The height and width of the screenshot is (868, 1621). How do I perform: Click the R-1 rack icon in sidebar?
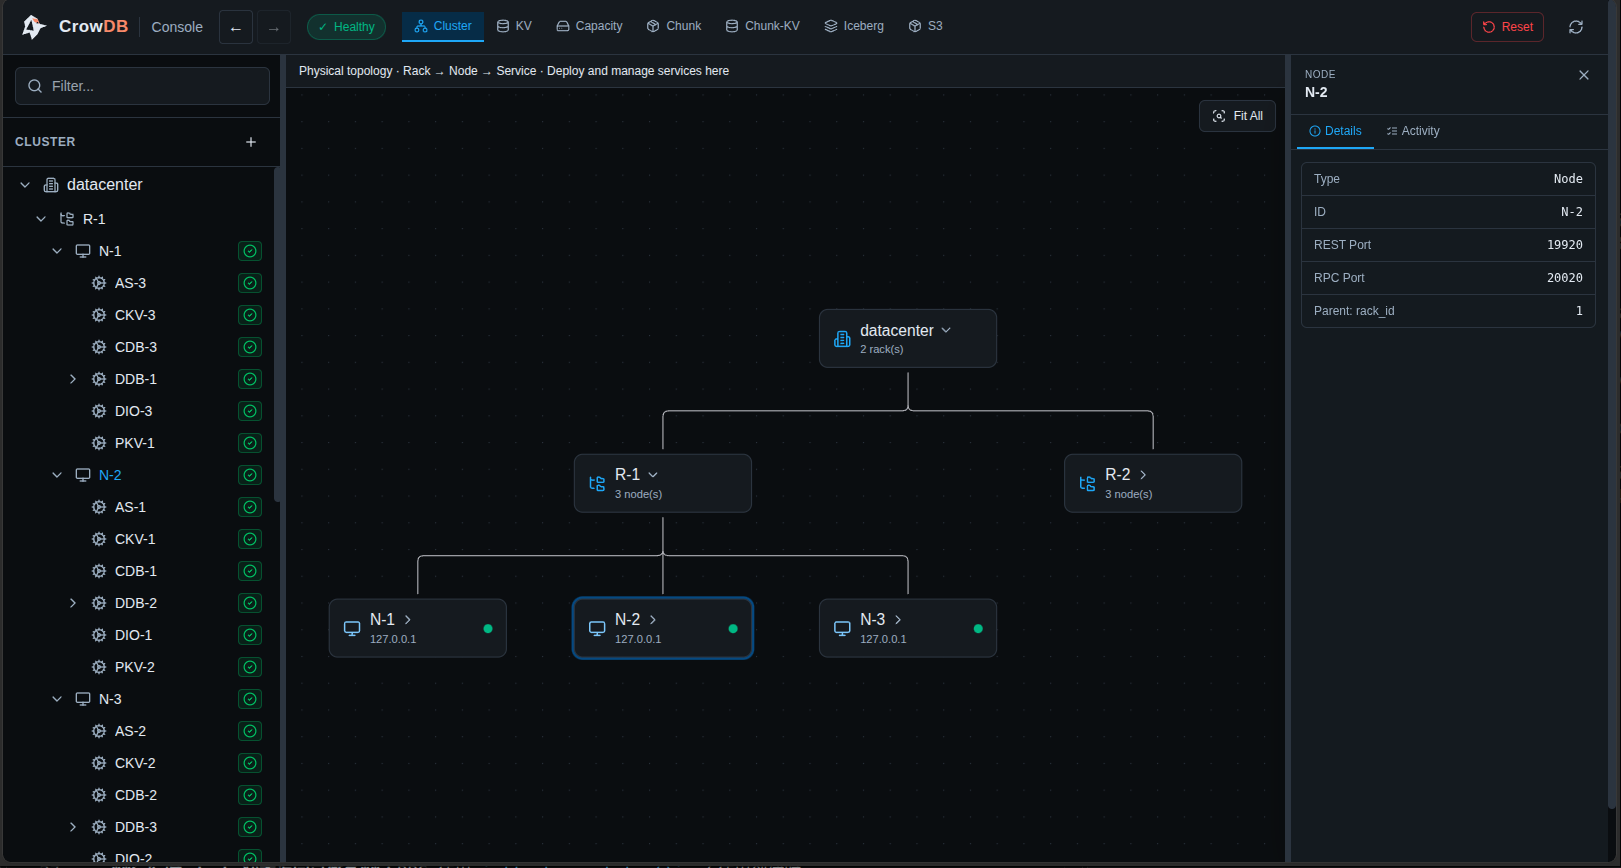pyautogui.click(x=67, y=219)
